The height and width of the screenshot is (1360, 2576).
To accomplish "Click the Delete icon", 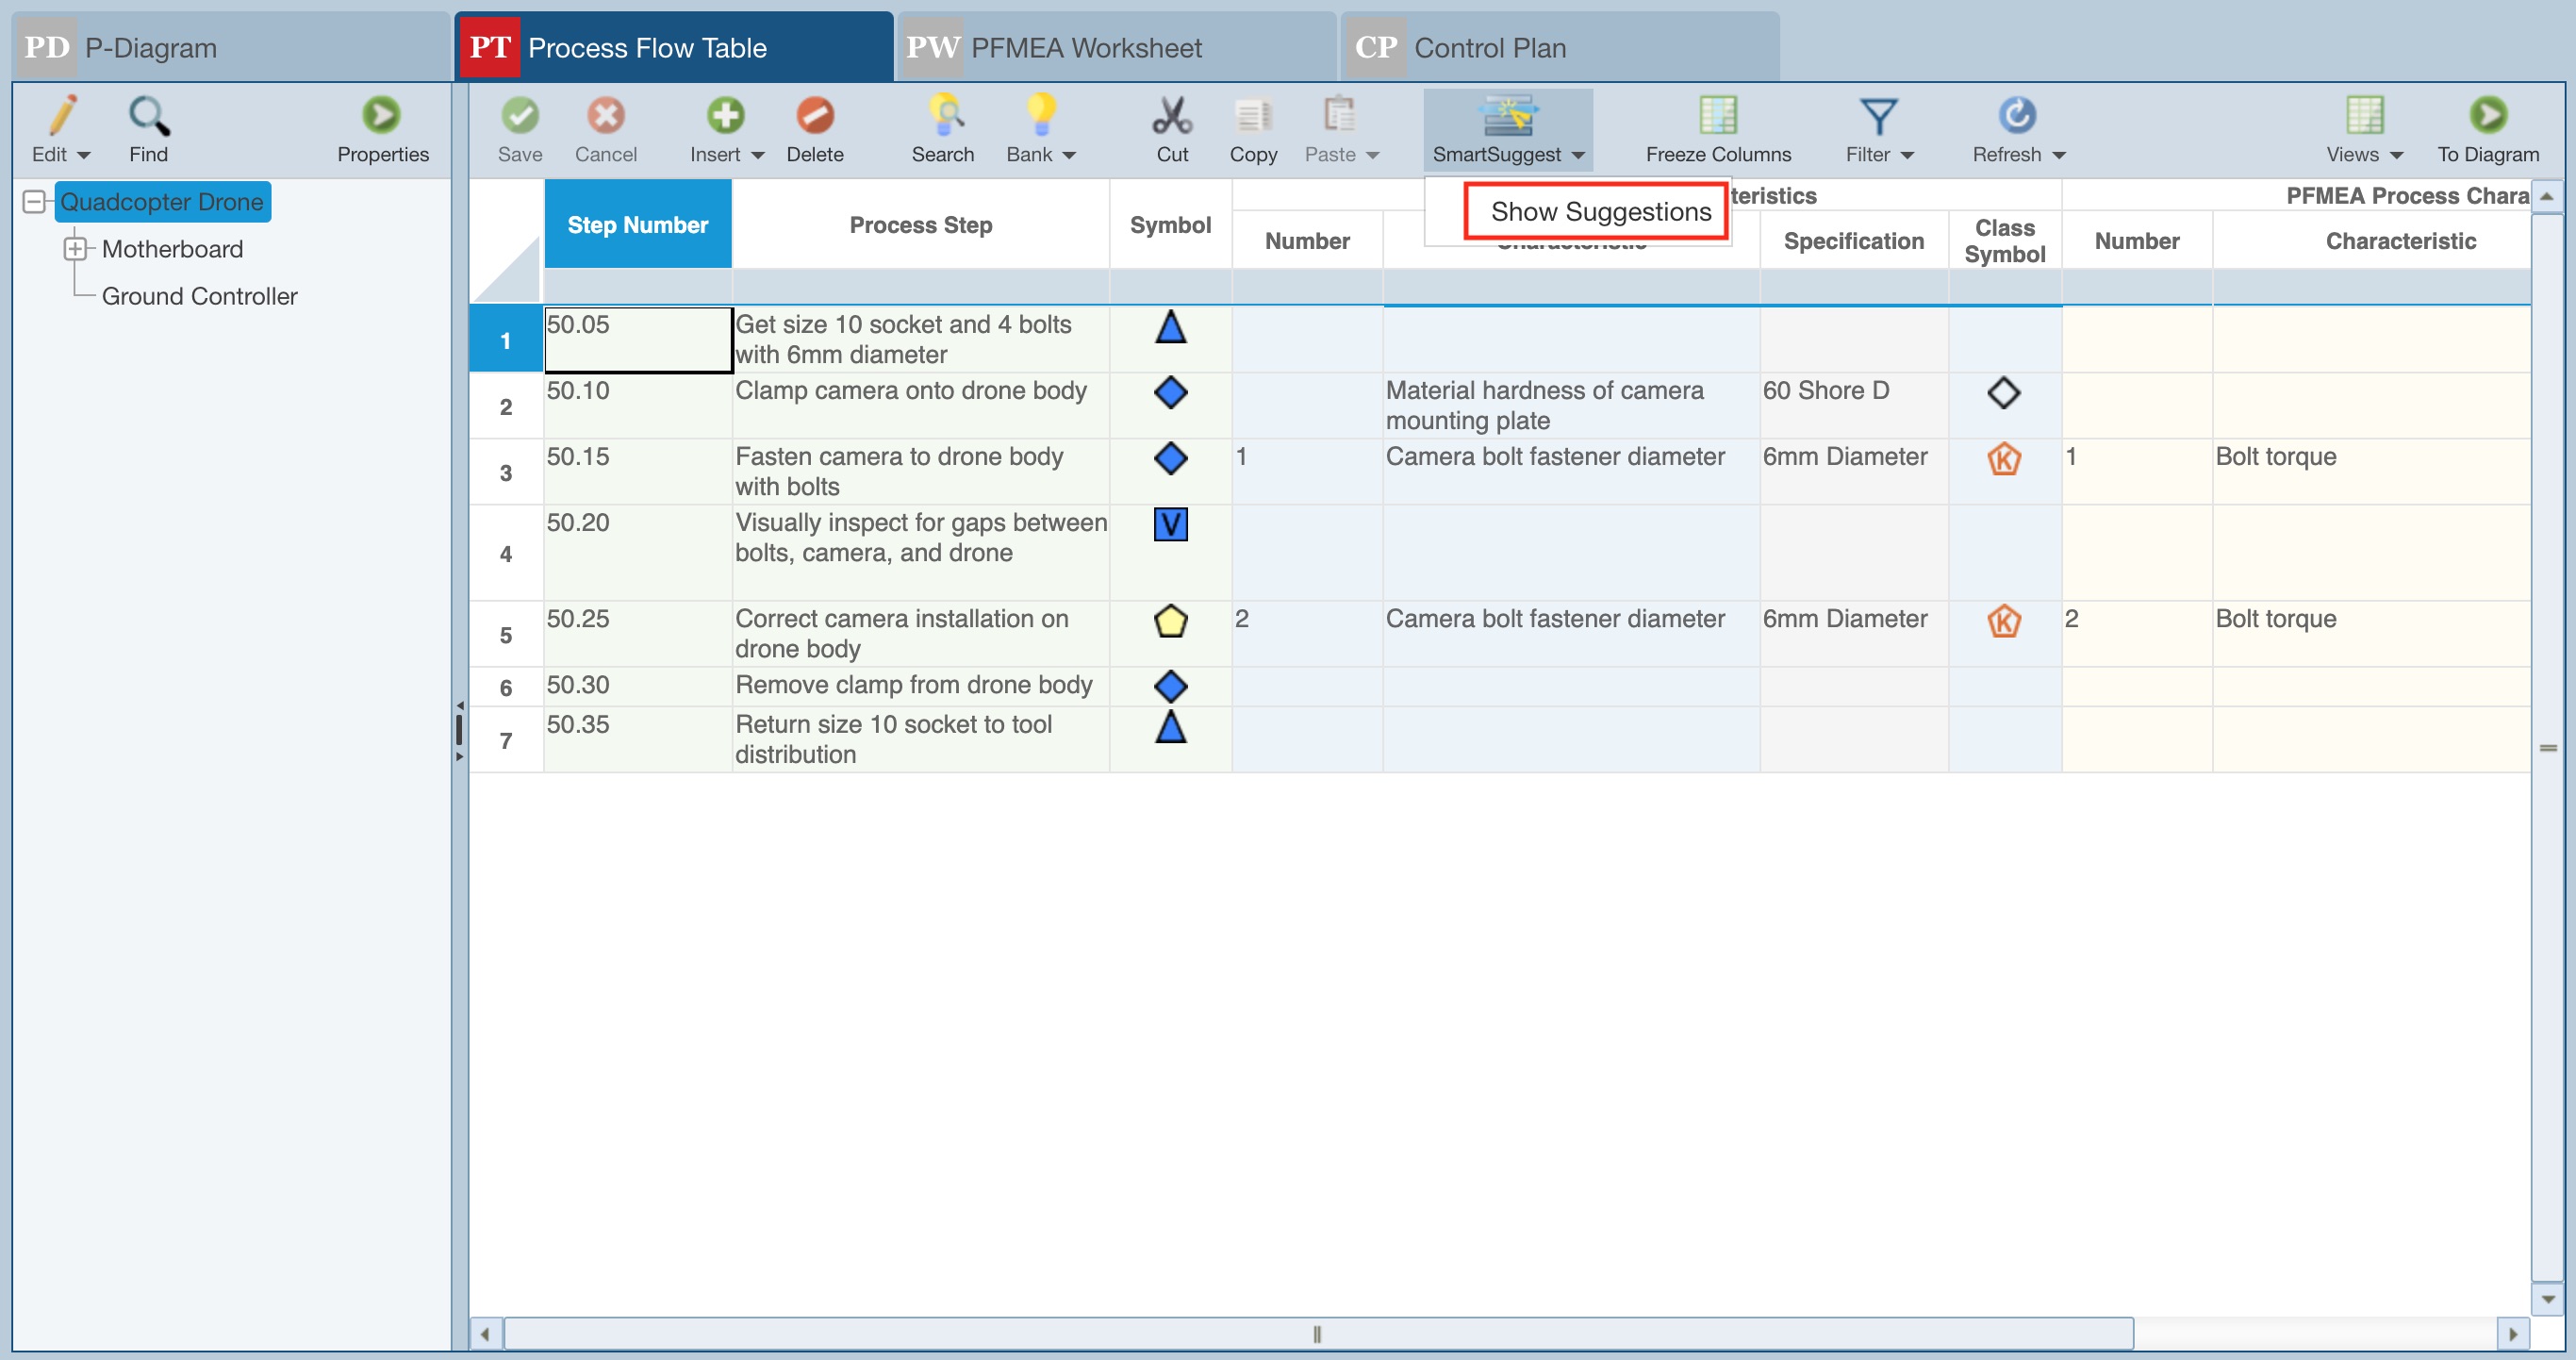I will [814, 116].
